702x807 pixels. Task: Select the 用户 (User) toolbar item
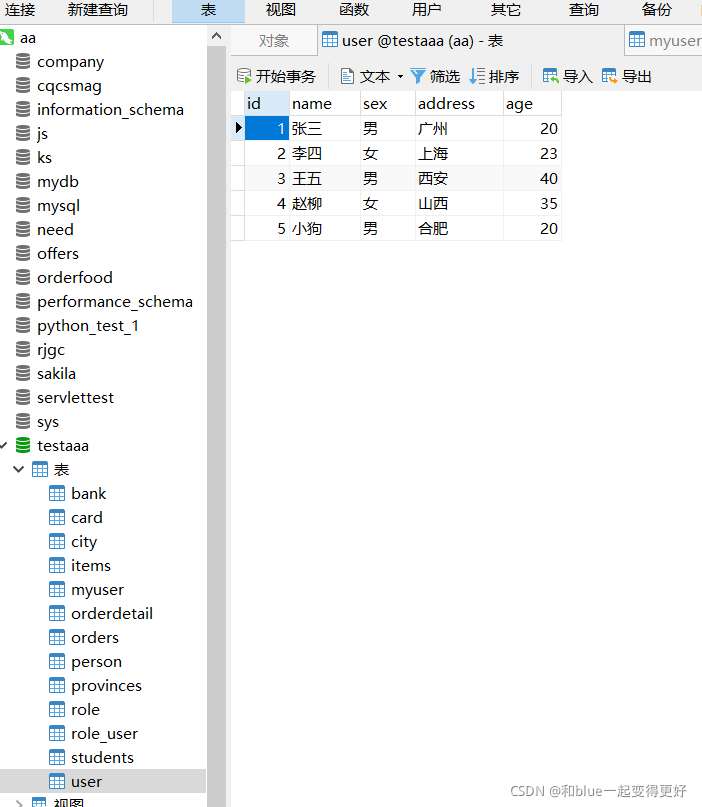pos(427,10)
